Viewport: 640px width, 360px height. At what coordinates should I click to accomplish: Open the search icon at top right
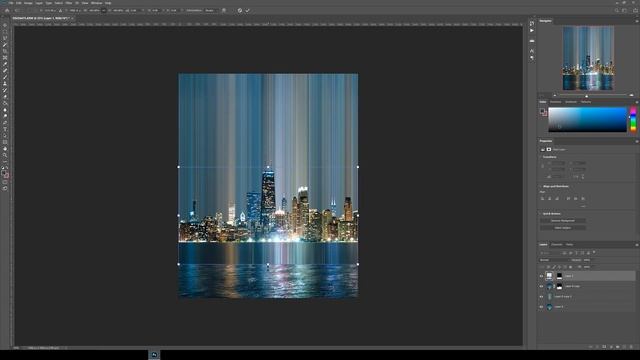(x=617, y=11)
